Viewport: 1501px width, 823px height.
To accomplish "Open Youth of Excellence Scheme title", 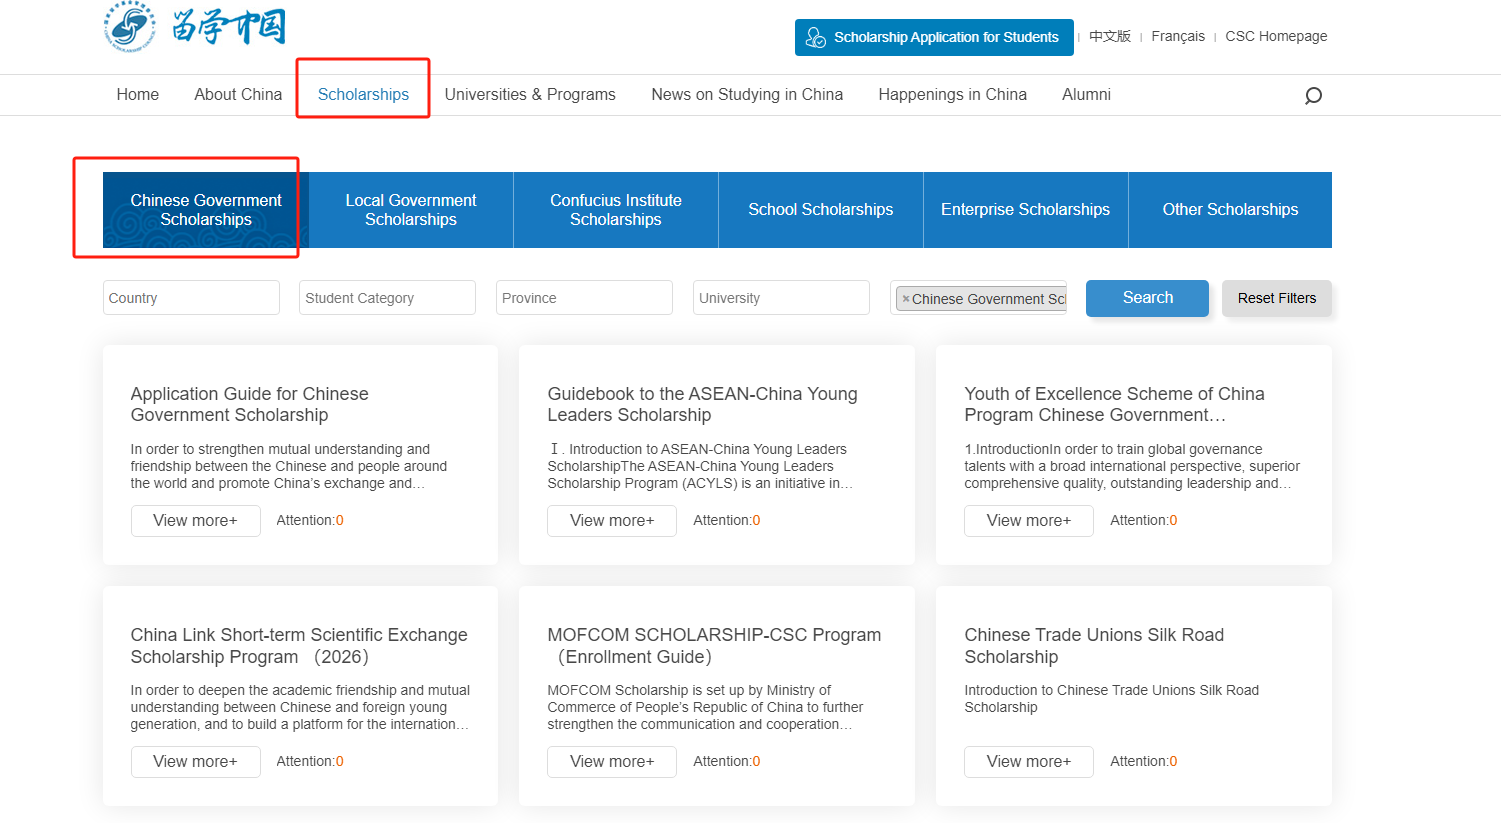I will click(1114, 404).
